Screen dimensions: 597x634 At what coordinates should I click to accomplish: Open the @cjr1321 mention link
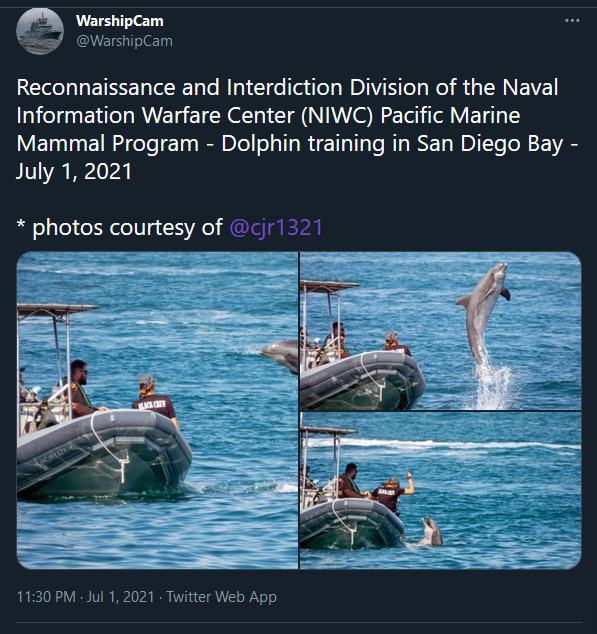(x=276, y=227)
